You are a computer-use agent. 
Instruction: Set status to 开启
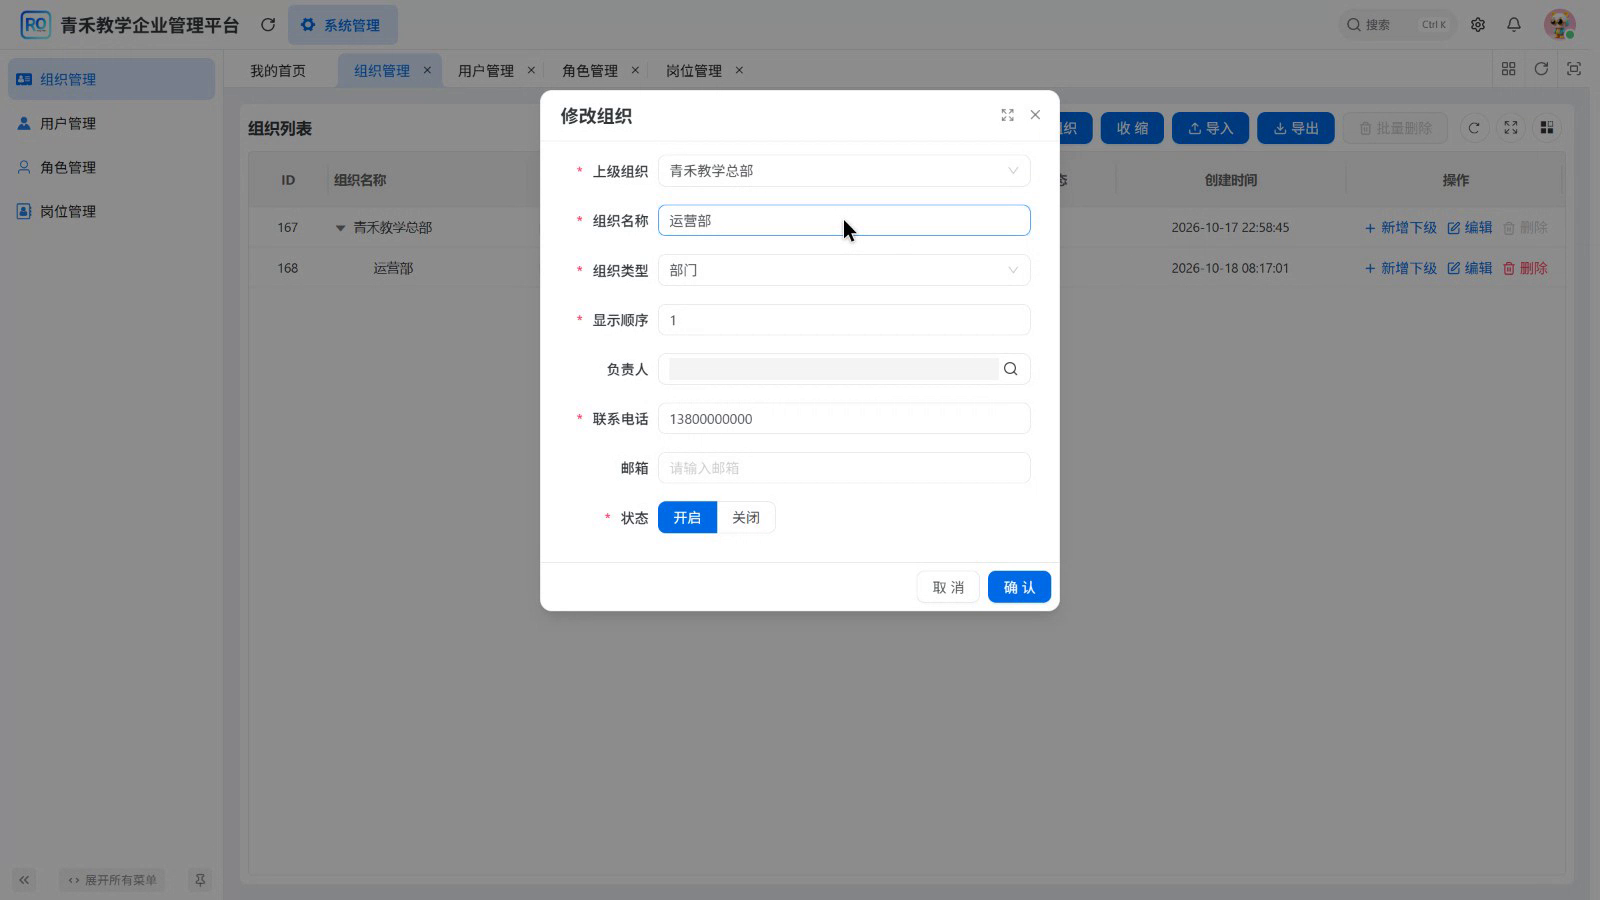click(x=687, y=518)
